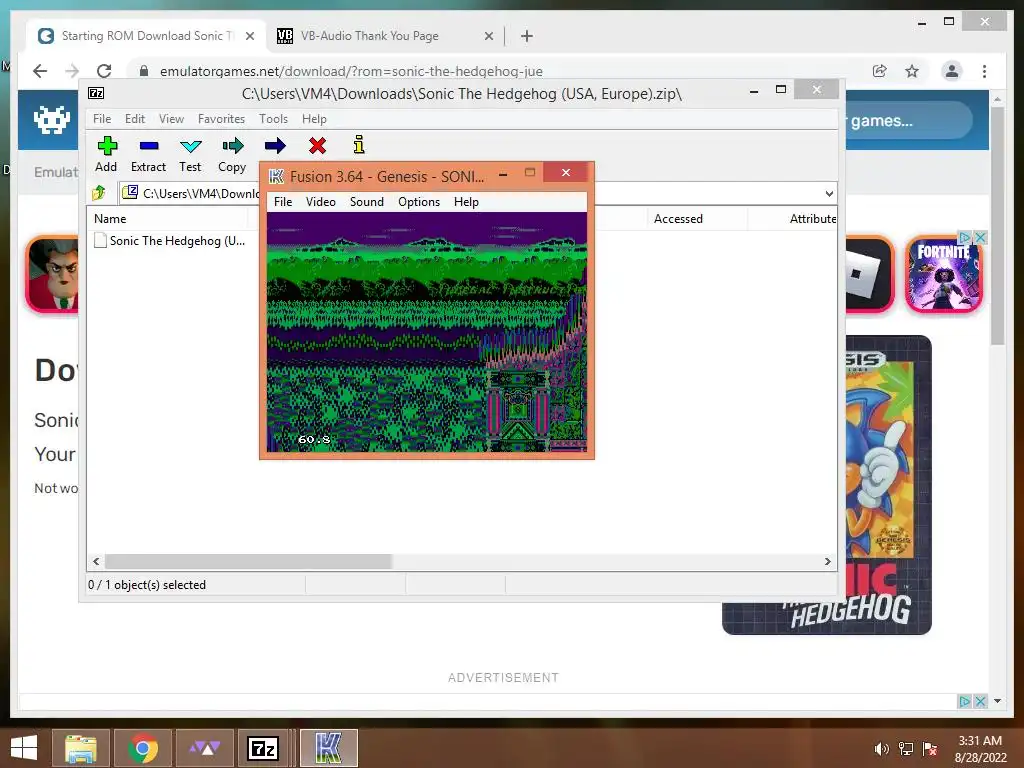Click the Scary Teacher game ad thumbnail
1024x768 pixels.
click(x=52, y=274)
